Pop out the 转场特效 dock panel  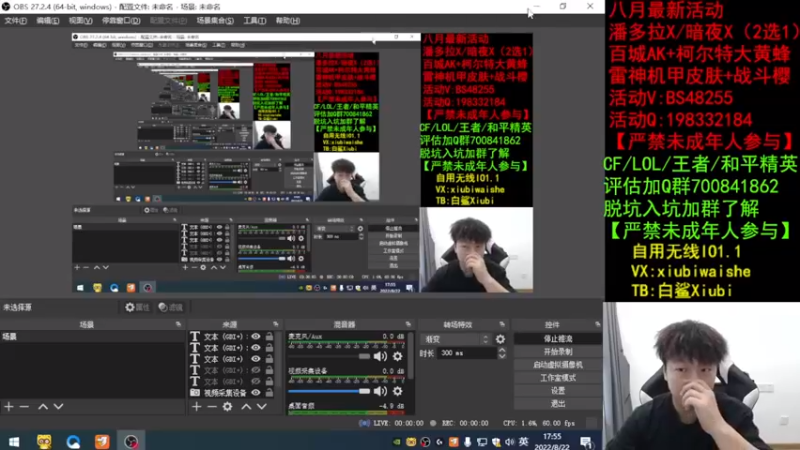pos(502,324)
